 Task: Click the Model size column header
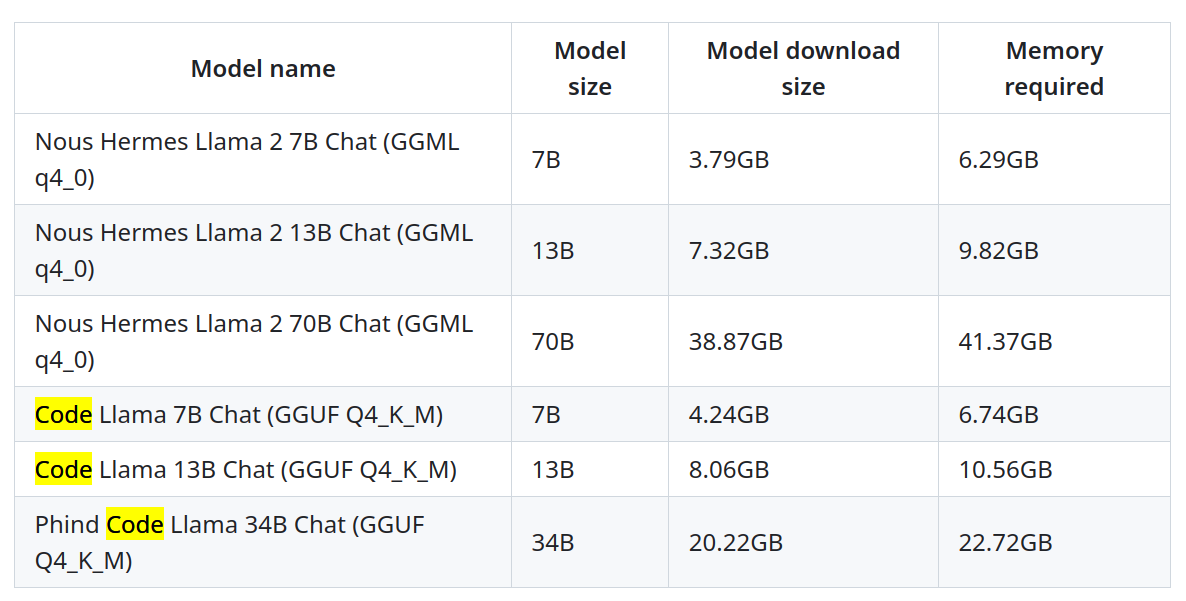[590, 69]
